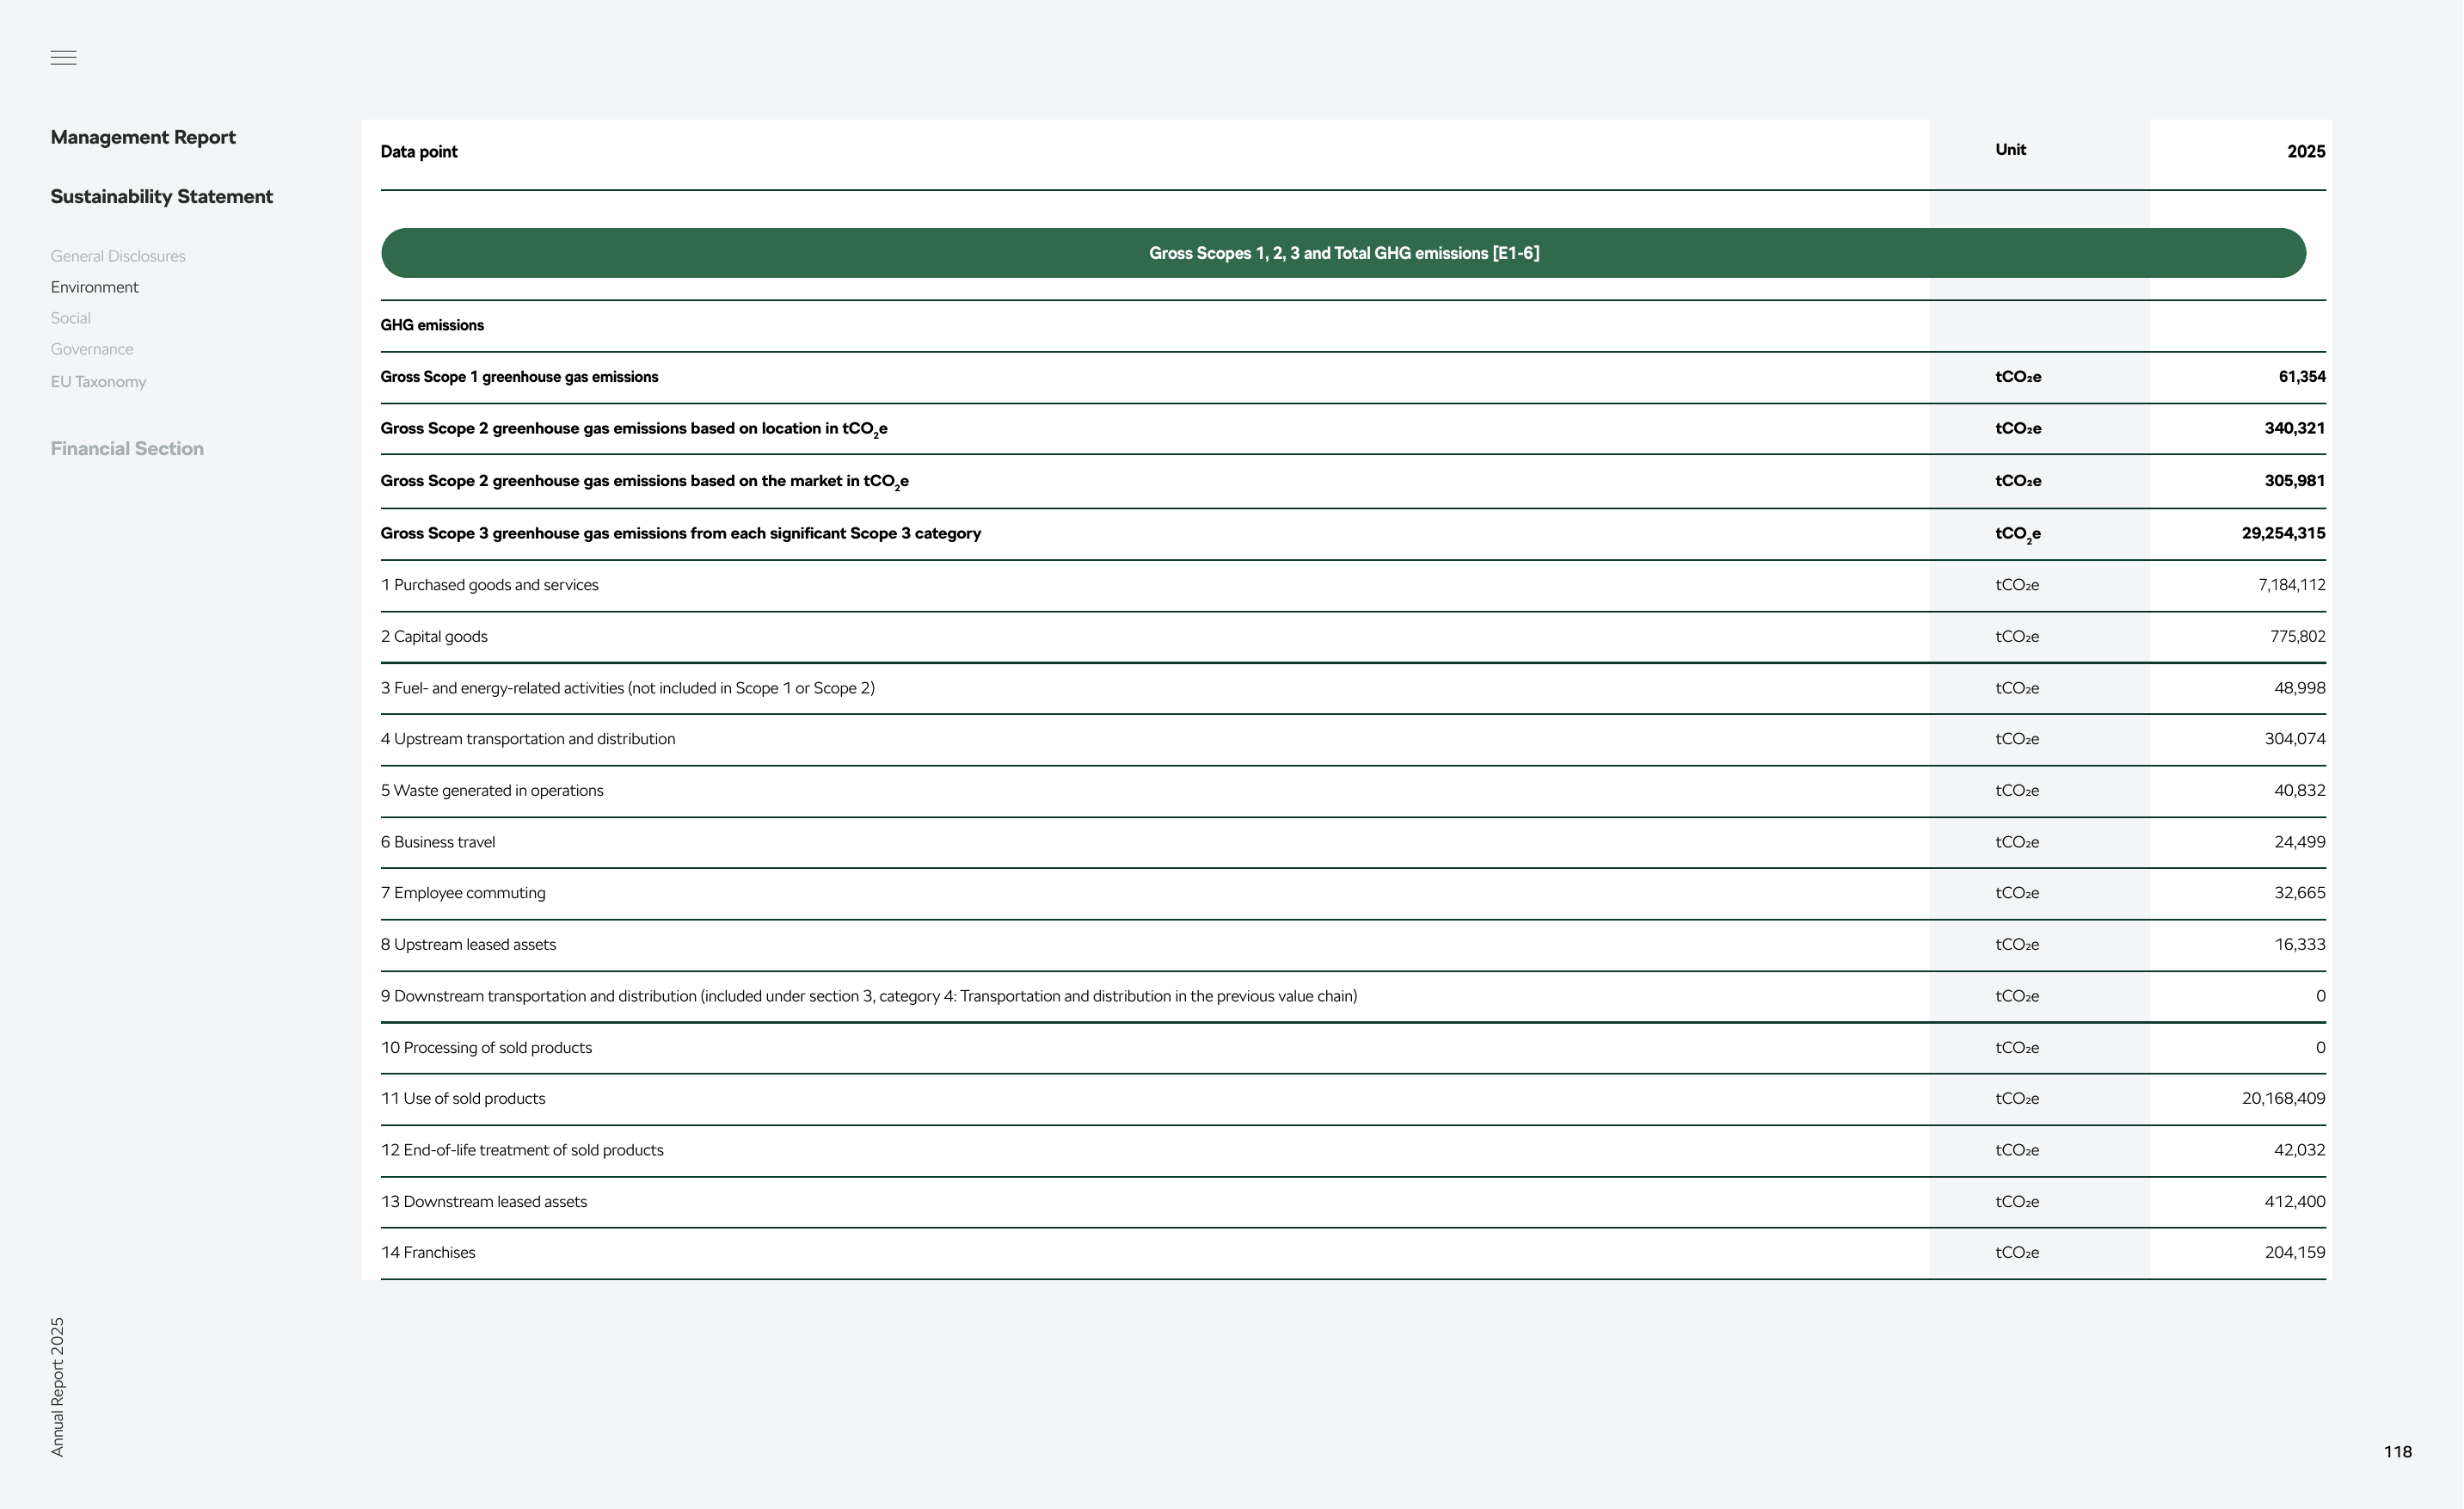Click the value 305,981
Screen dimensions: 2464x1509
(x=2295, y=481)
